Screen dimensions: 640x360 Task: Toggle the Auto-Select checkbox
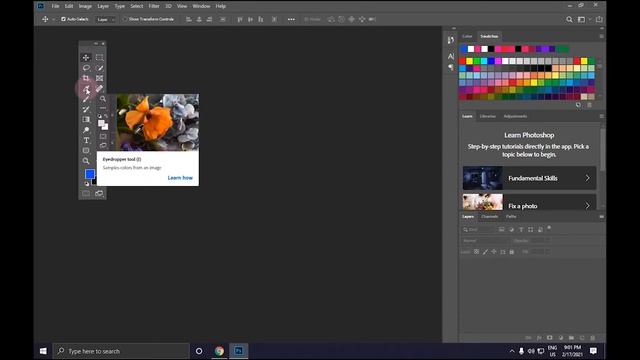[x=63, y=19]
